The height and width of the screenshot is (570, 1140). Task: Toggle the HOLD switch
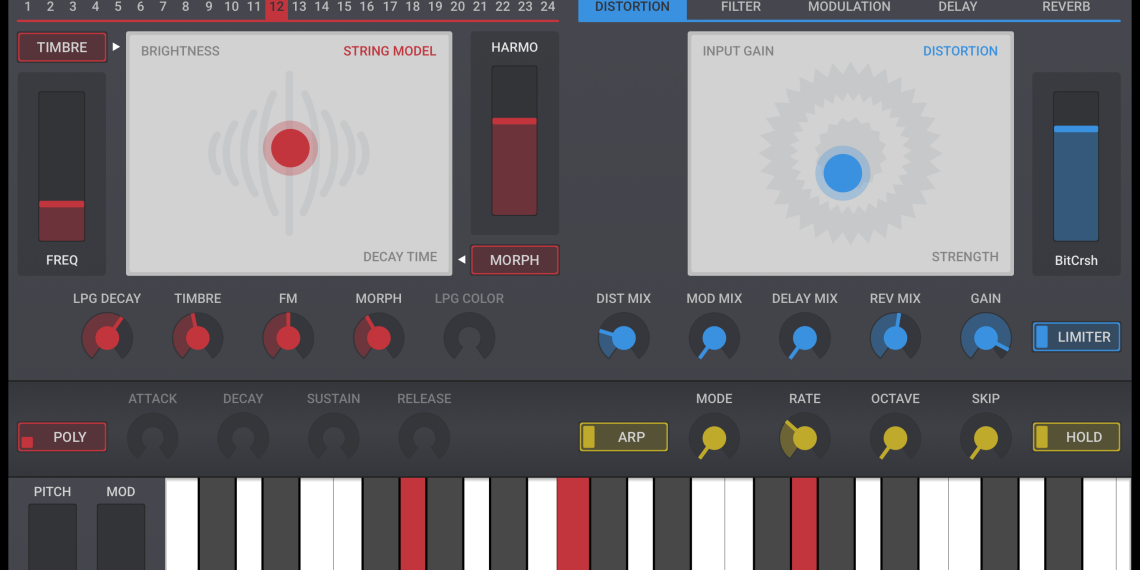pos(1076,437)
